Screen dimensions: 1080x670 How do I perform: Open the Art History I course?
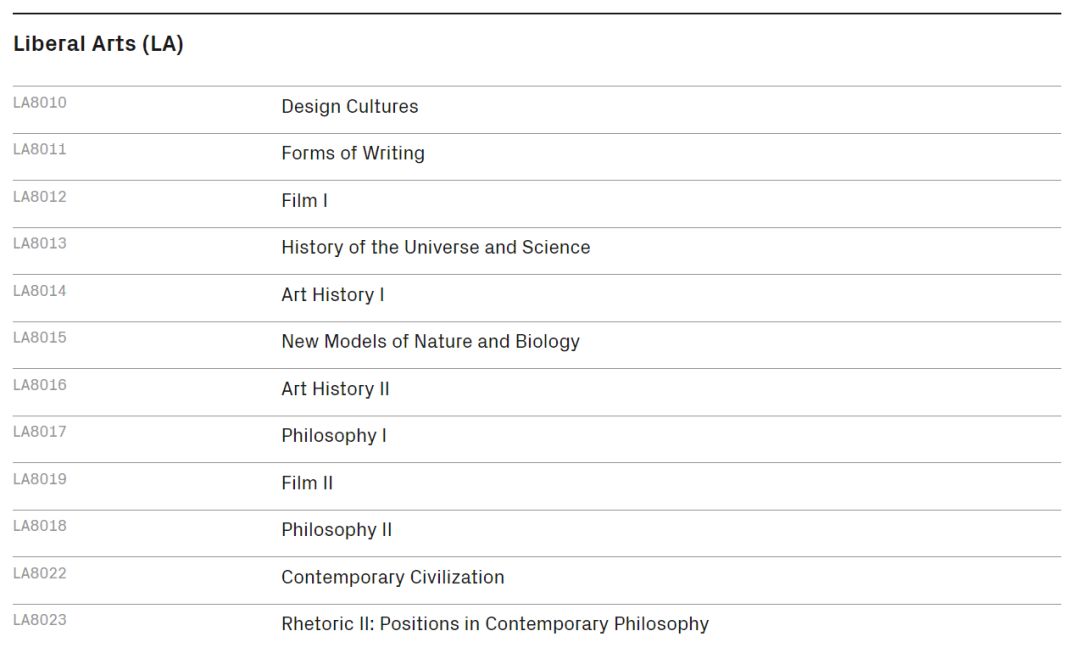point(333,295)
